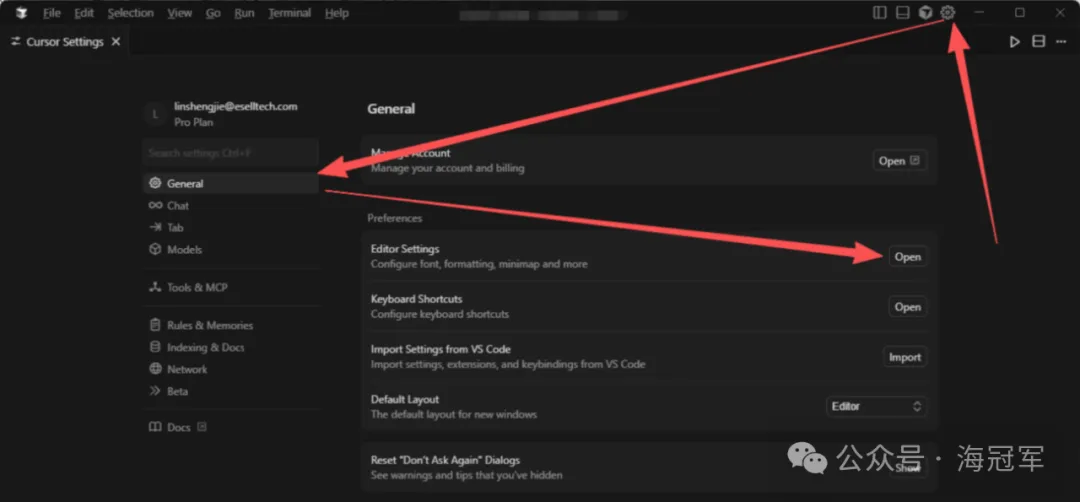This screenshot has height=502, width=1080.
Task: Open Editor Settings
Action: (907, 257)
